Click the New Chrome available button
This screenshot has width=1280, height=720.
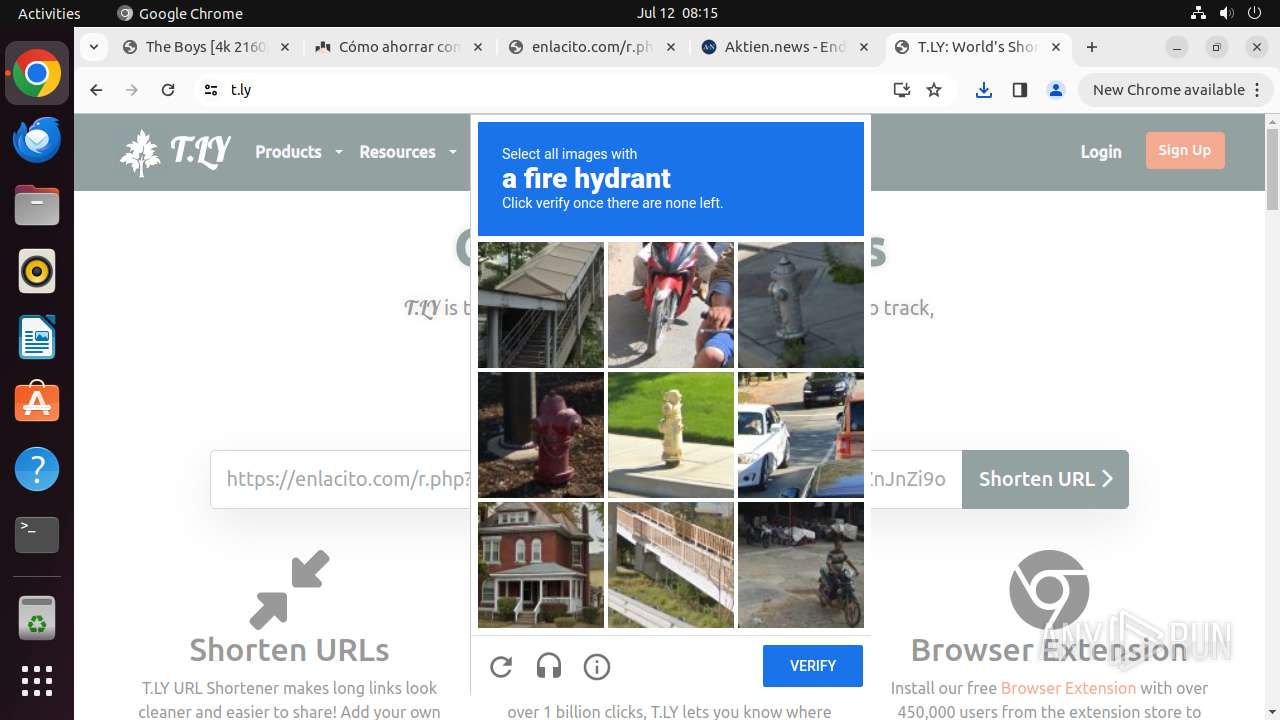pos(1175,90)
